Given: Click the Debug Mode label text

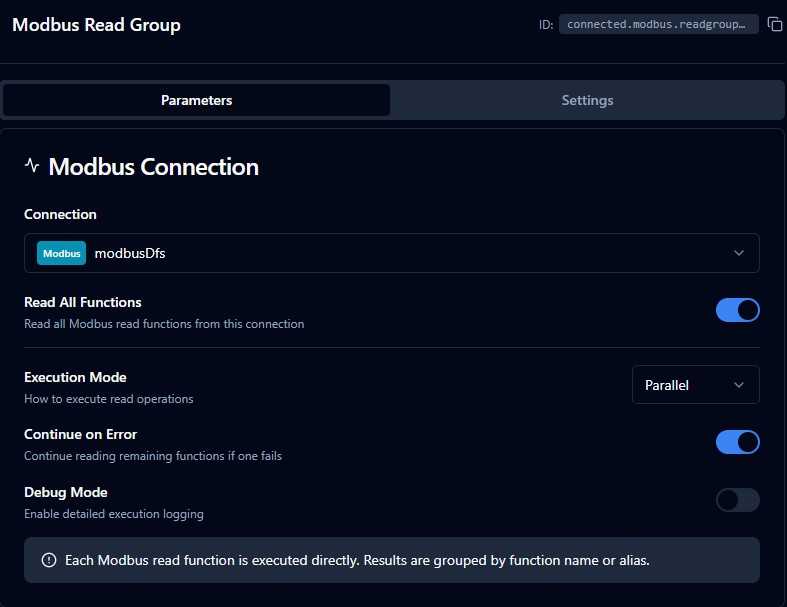Looking at the screenshot, I should click(x=65, y=492).
